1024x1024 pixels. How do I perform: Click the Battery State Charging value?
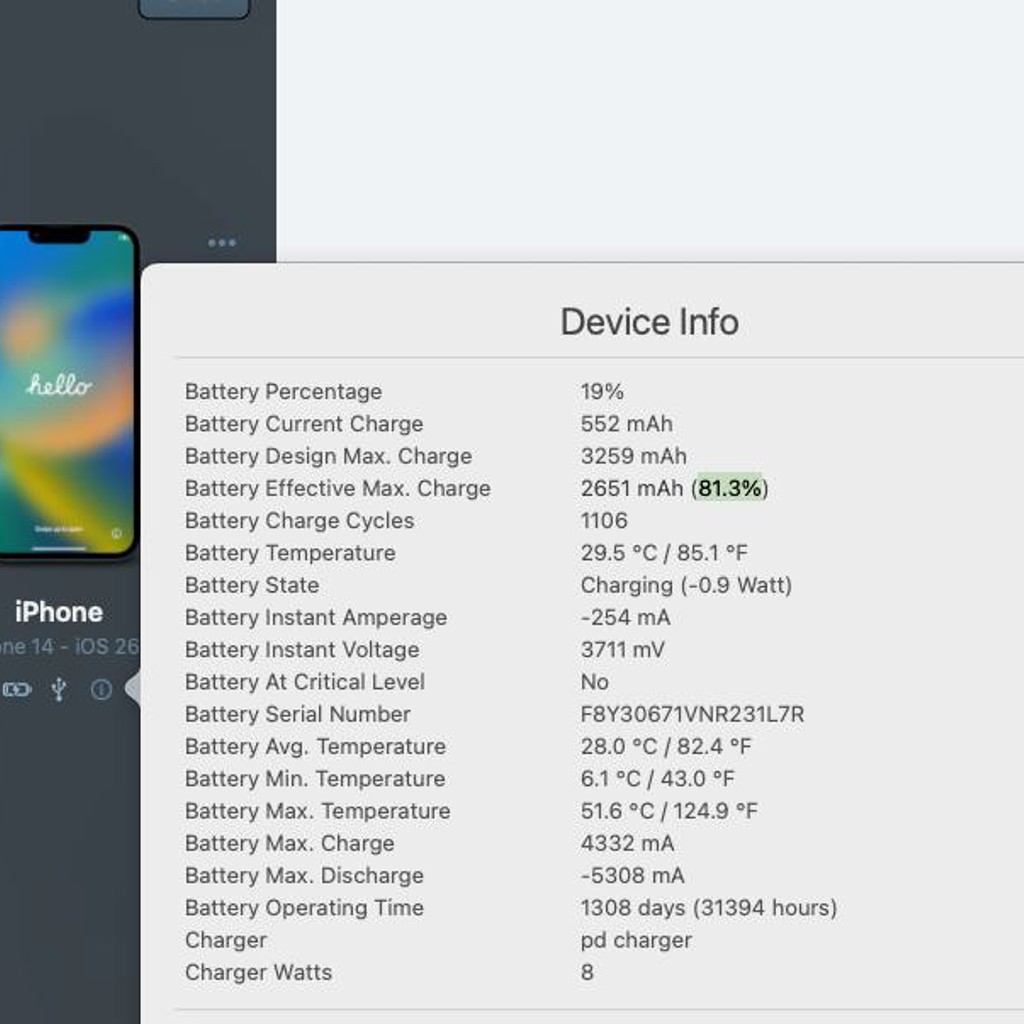(686, 585)
